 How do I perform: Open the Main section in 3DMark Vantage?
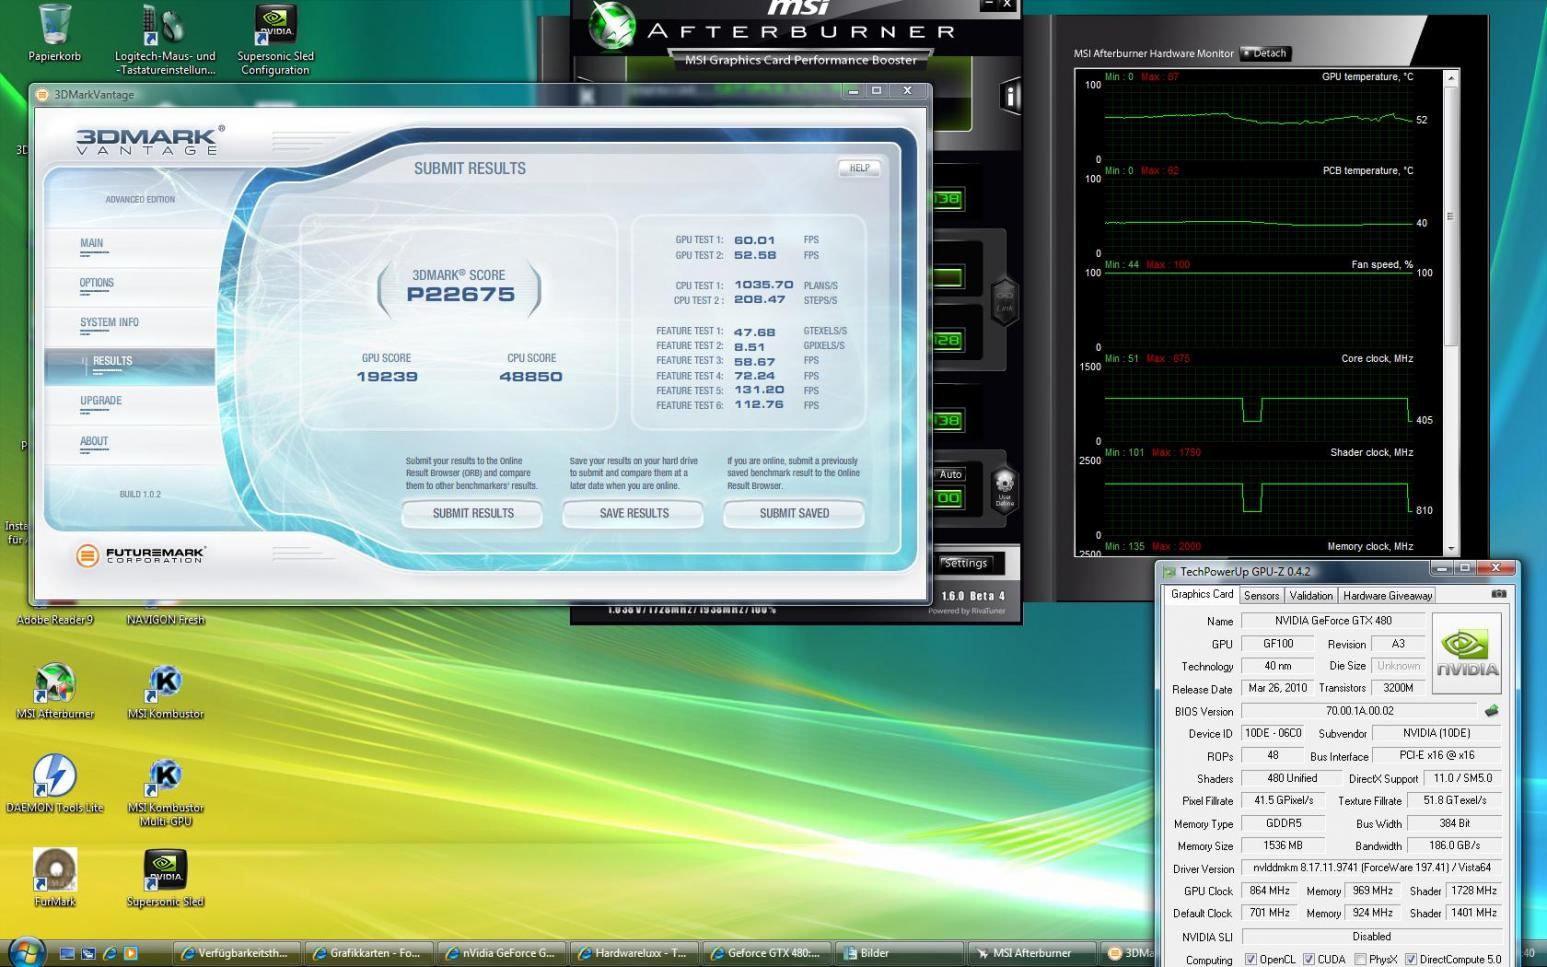click(92, 243)
